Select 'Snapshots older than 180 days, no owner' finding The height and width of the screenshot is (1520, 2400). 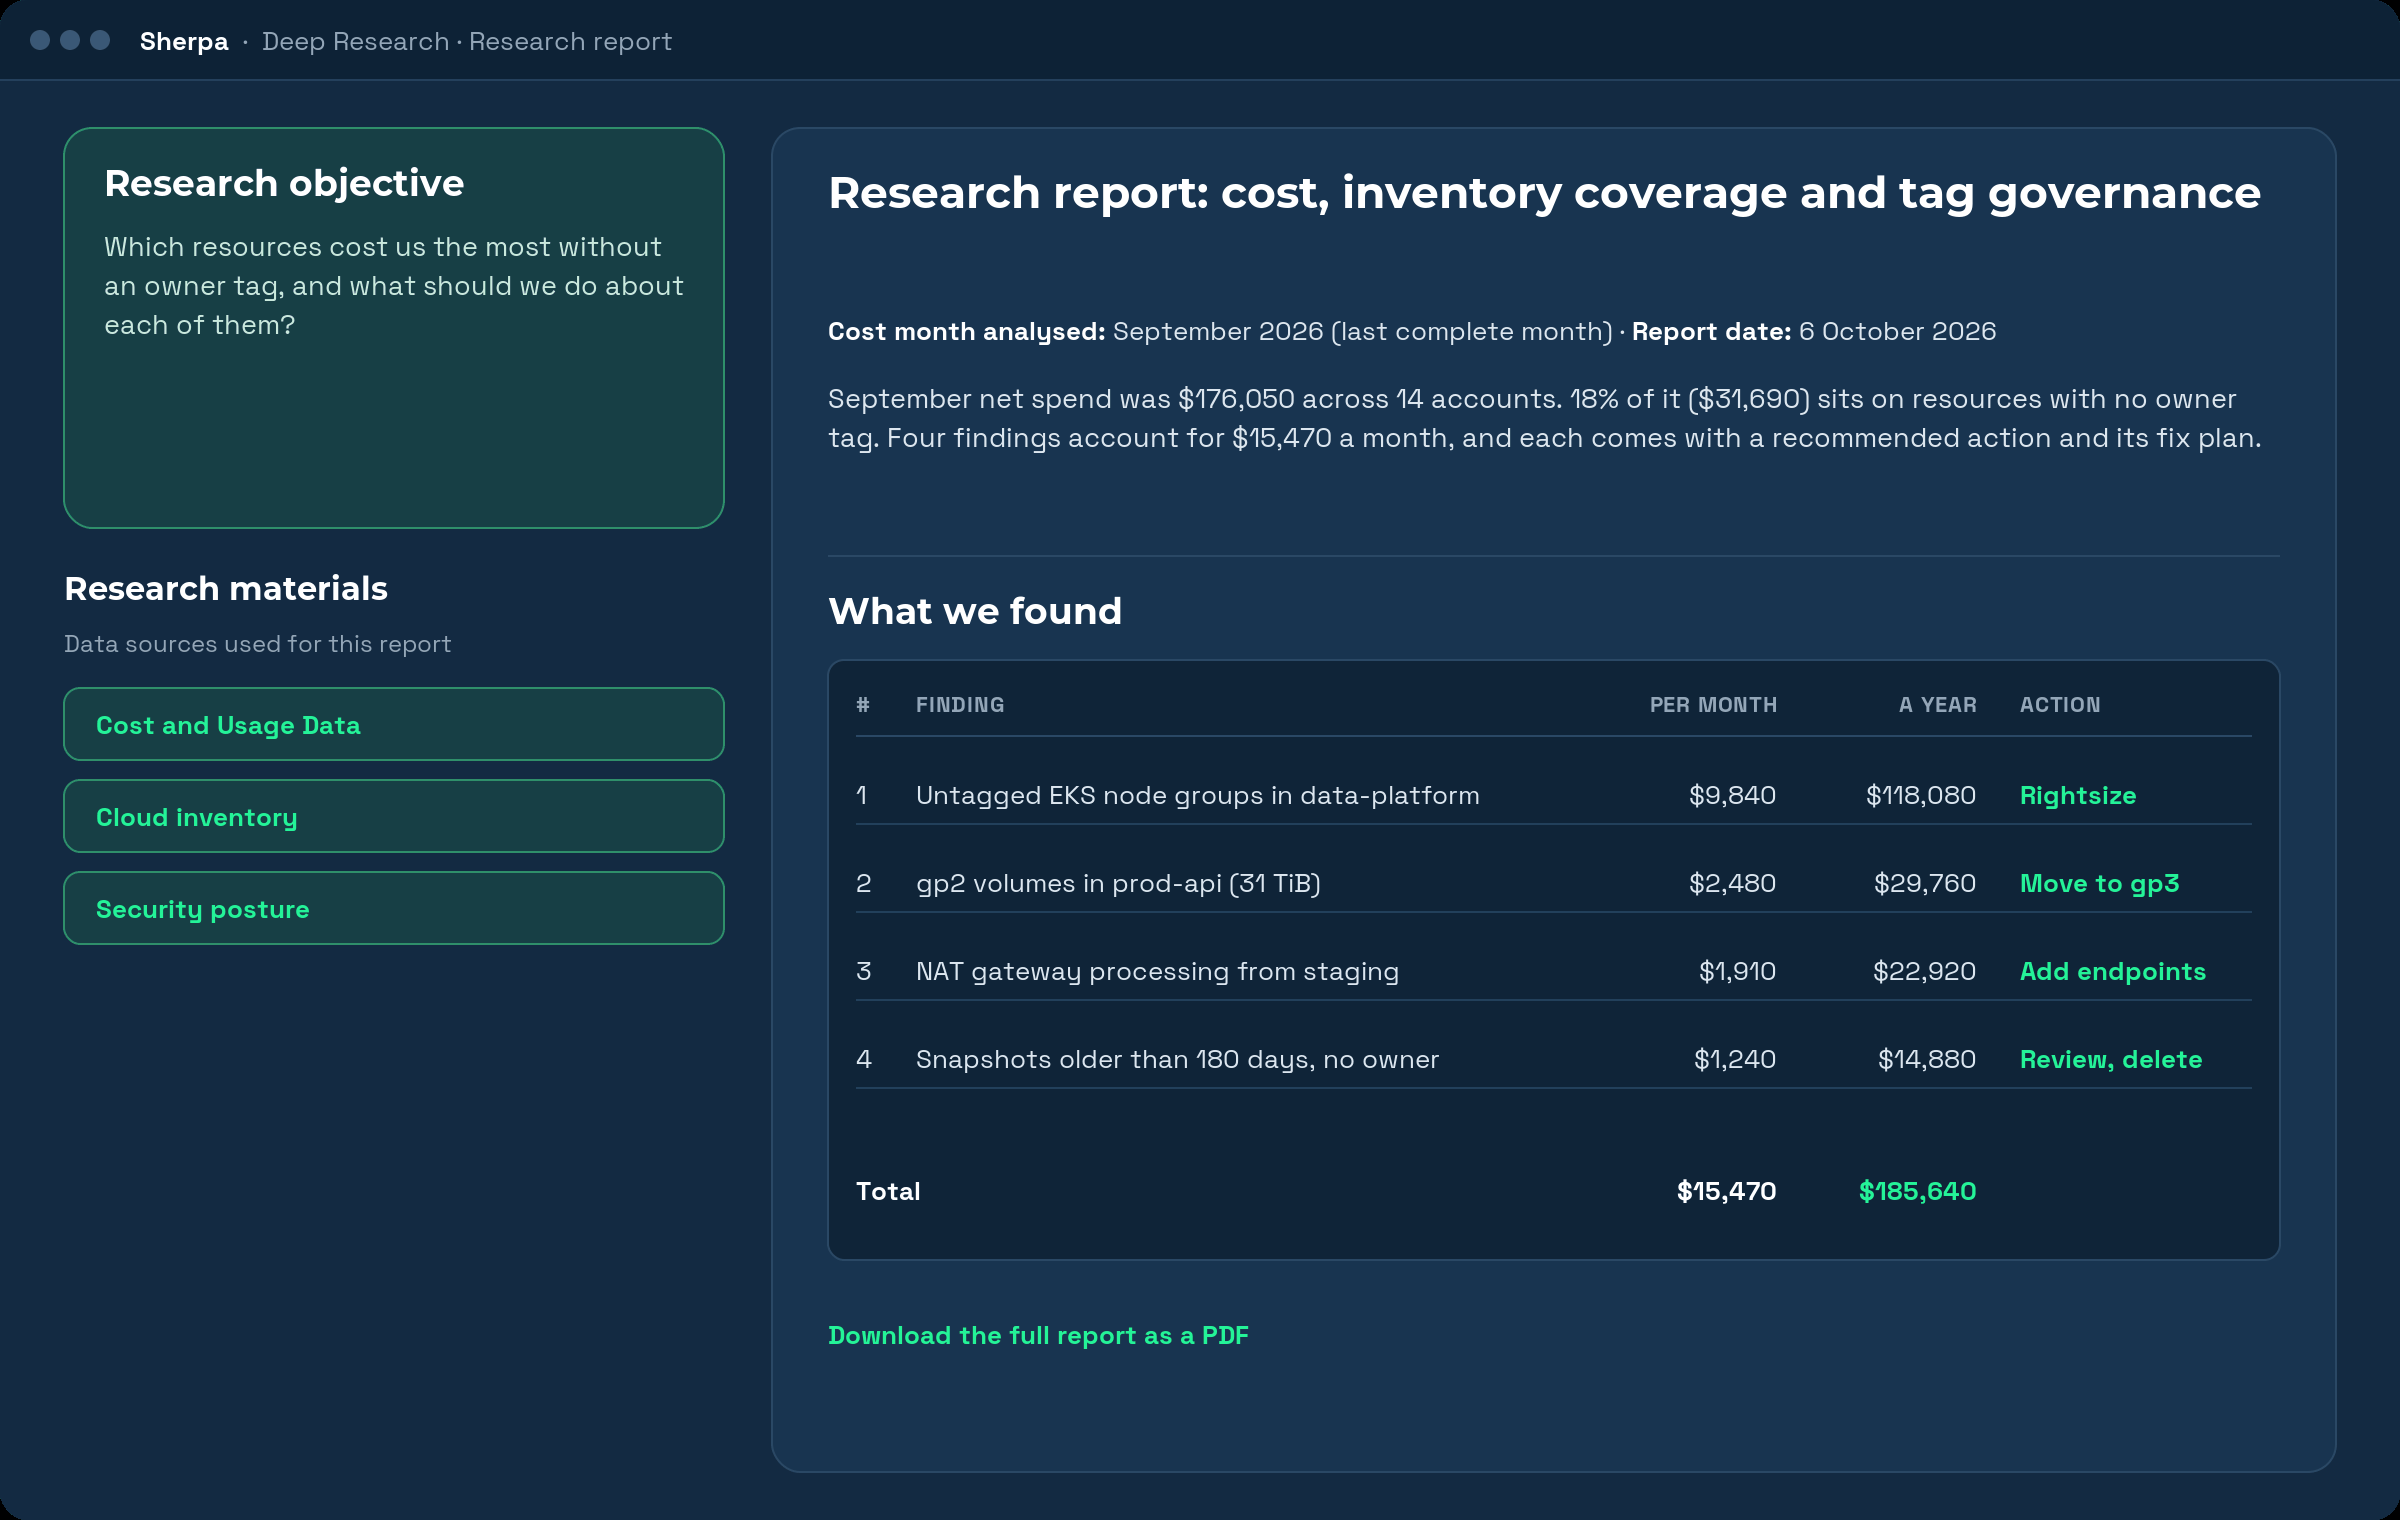[1177, 1059]
